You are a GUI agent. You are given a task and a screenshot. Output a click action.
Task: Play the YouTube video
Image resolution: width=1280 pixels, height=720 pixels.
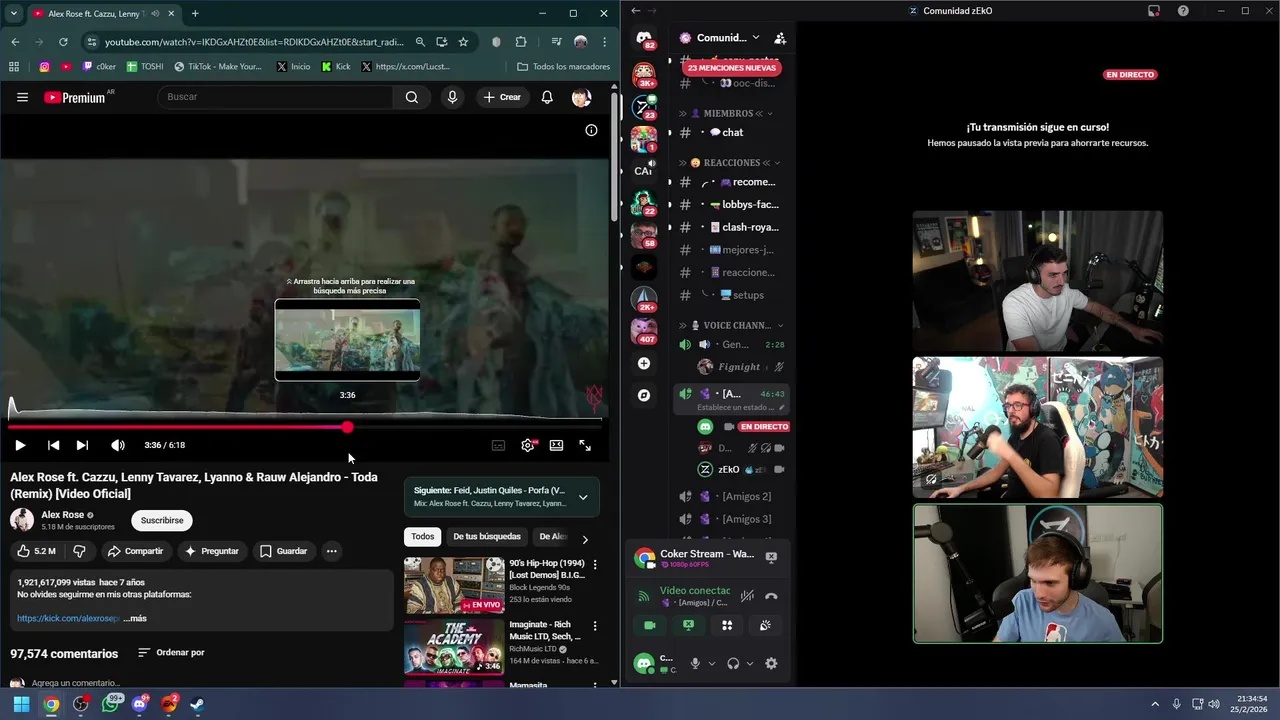[19, 445]
